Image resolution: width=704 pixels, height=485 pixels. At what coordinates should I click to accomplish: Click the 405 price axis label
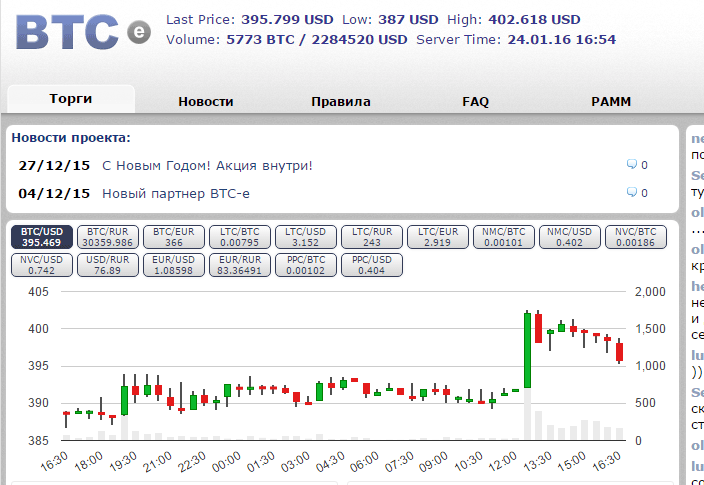click(38, 292)
